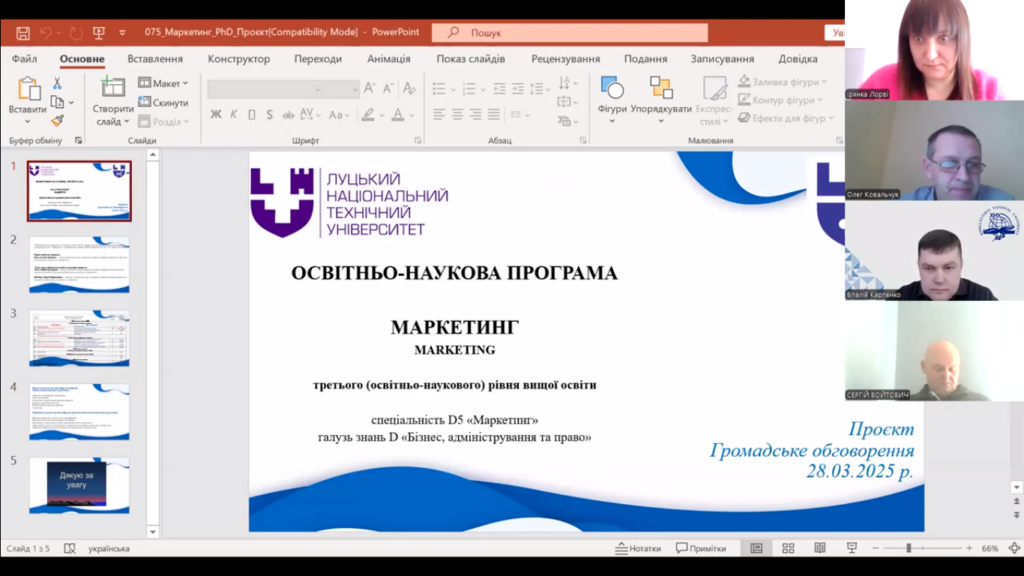This screenshot has width=1024, height=576.
Task: Save the presentation with the floppy icon
Action: point(23,33)
